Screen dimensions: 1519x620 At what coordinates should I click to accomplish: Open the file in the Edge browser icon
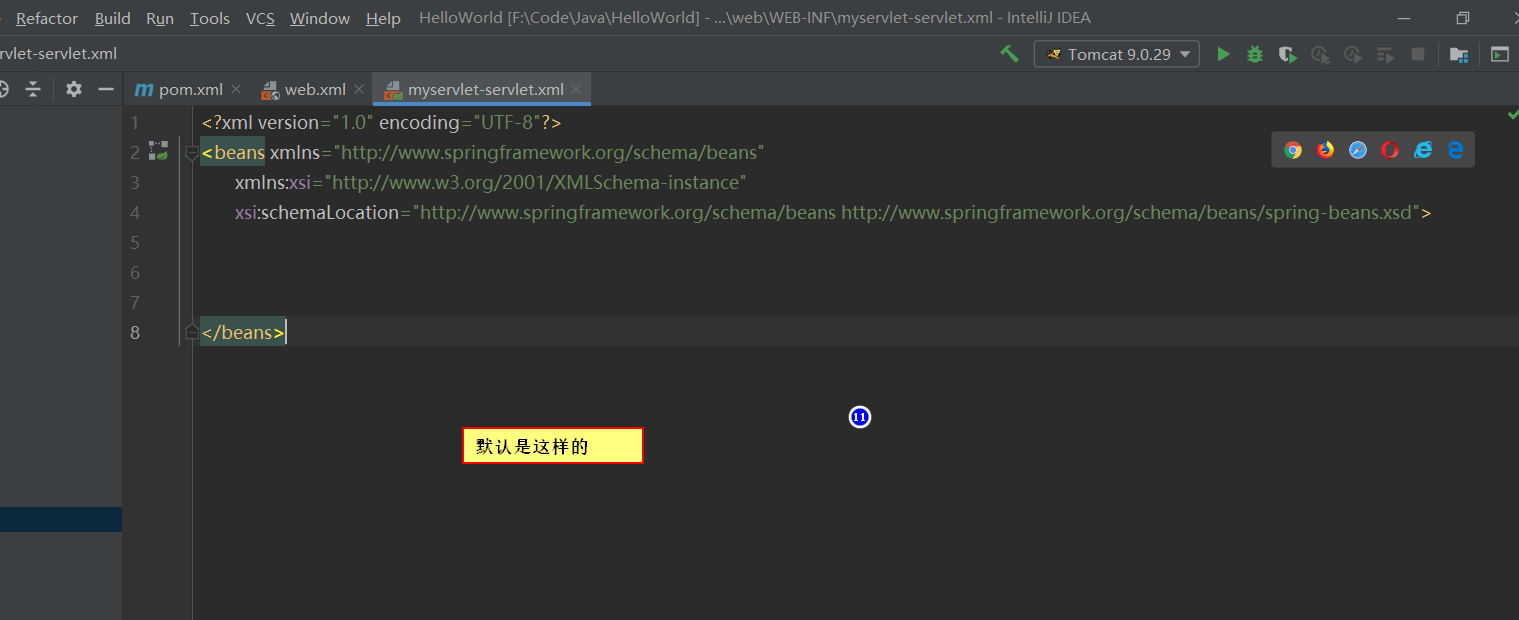pos(1455,149)
